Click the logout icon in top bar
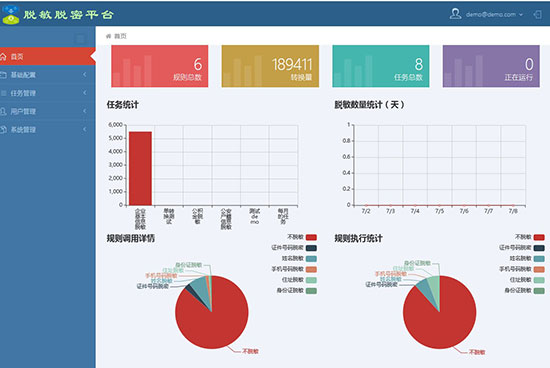 click(x=537, y=14)
